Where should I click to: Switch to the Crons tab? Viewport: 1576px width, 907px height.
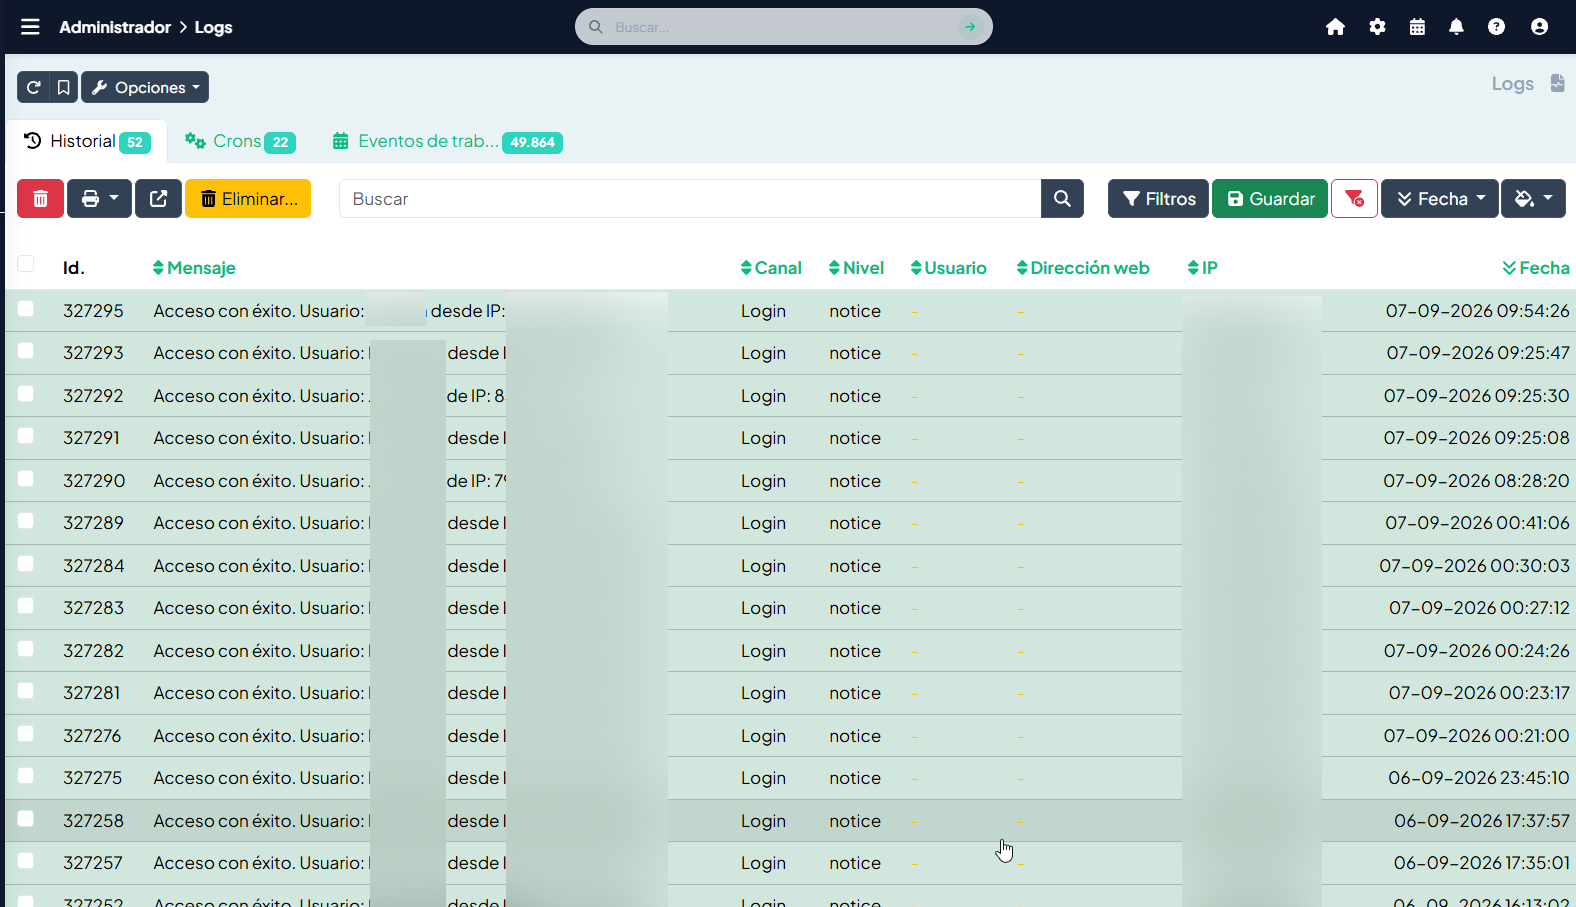240,141
